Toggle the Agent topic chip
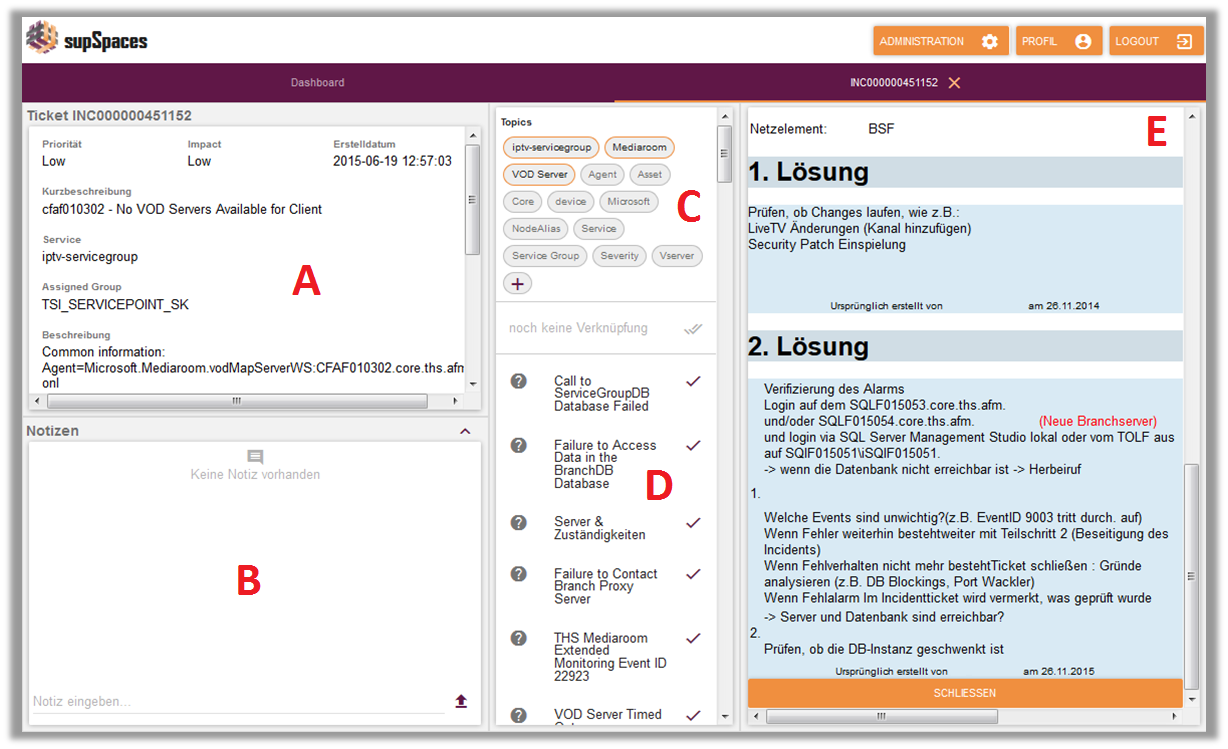Viewport: 1228px width, 749px height. [602, 174]
